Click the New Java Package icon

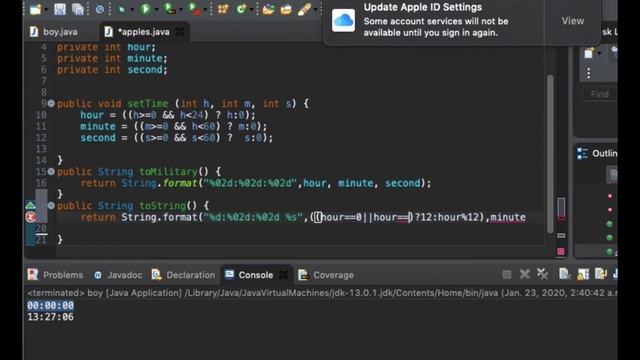click(223, 9)
